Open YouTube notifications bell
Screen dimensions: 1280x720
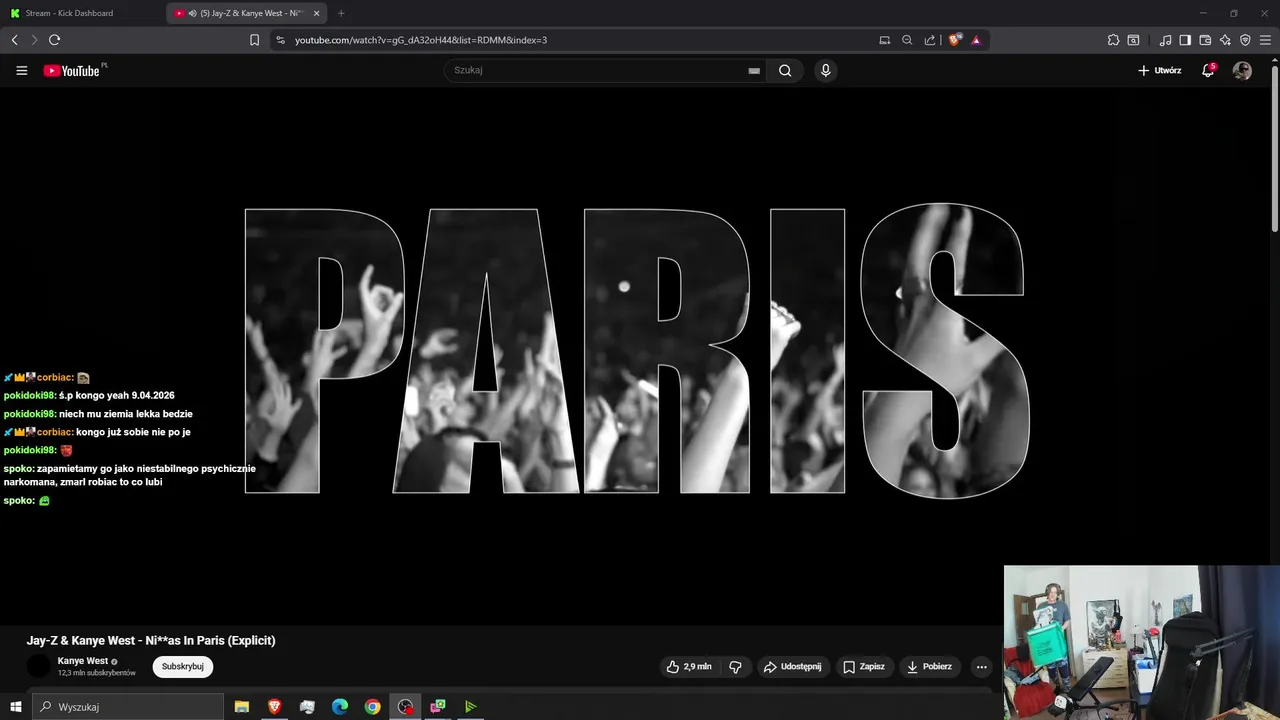[1208, 71]
